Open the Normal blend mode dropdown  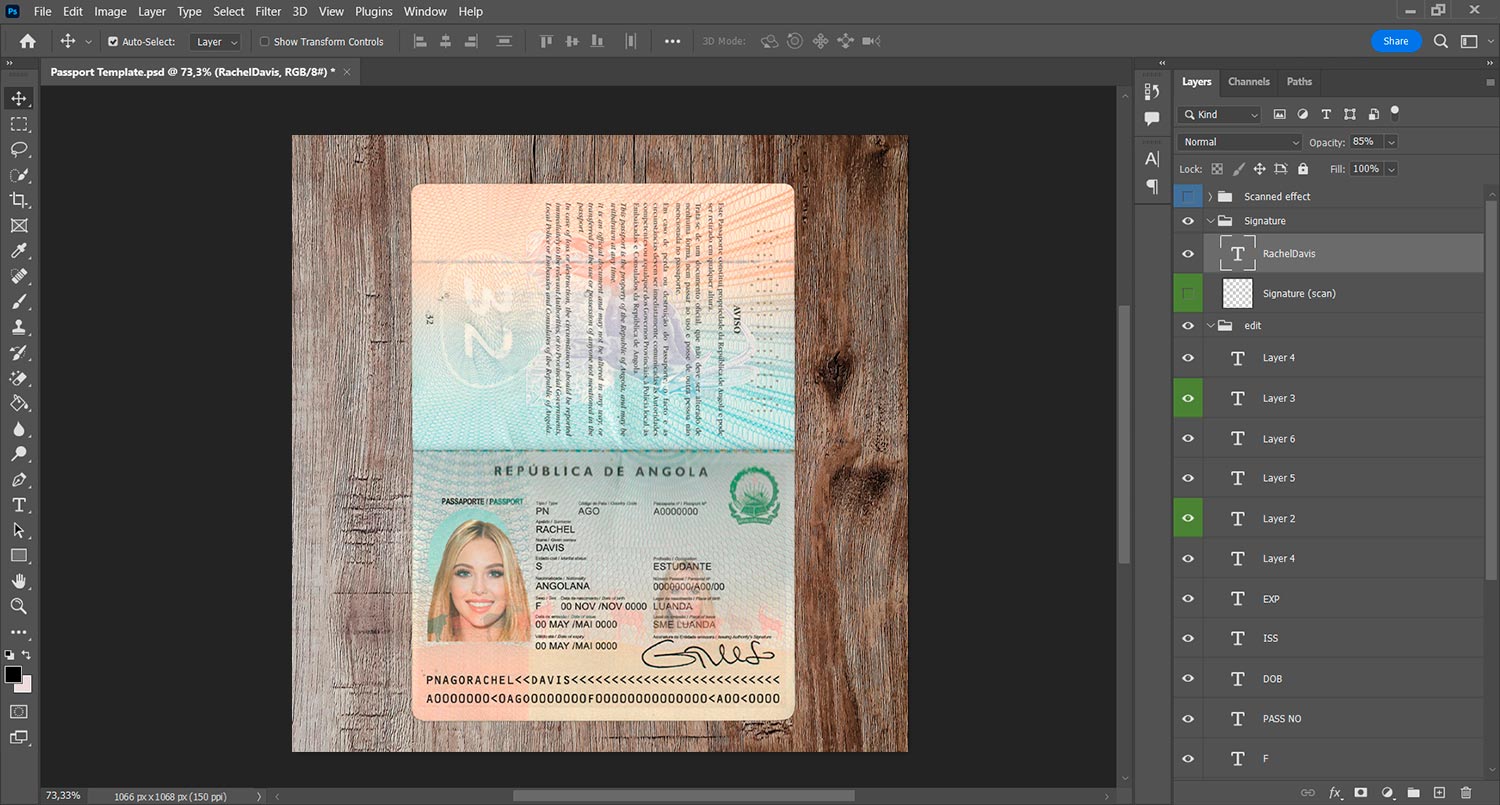(x=1238, y=141)
